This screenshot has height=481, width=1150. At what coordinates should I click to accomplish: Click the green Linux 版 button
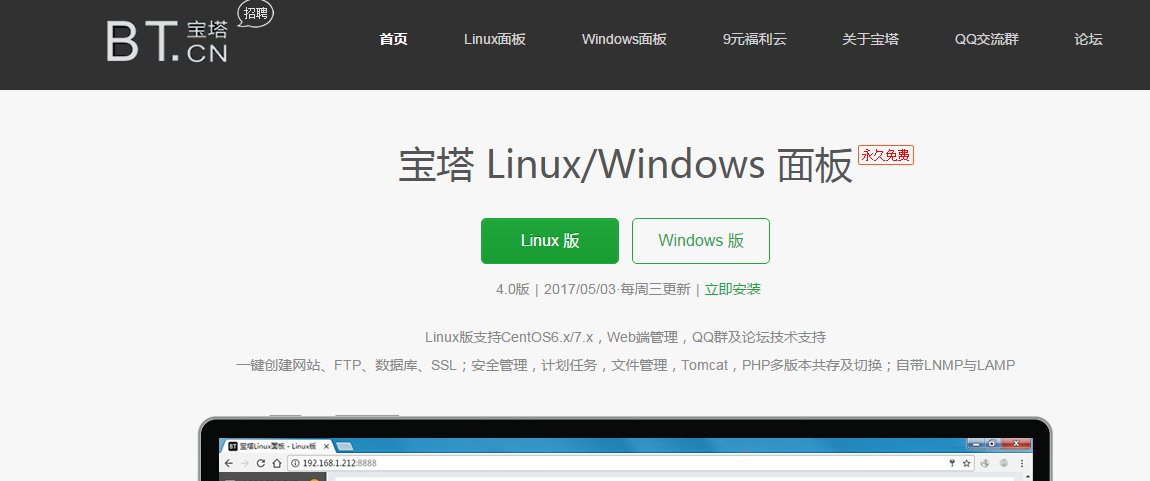pos(550,240)
